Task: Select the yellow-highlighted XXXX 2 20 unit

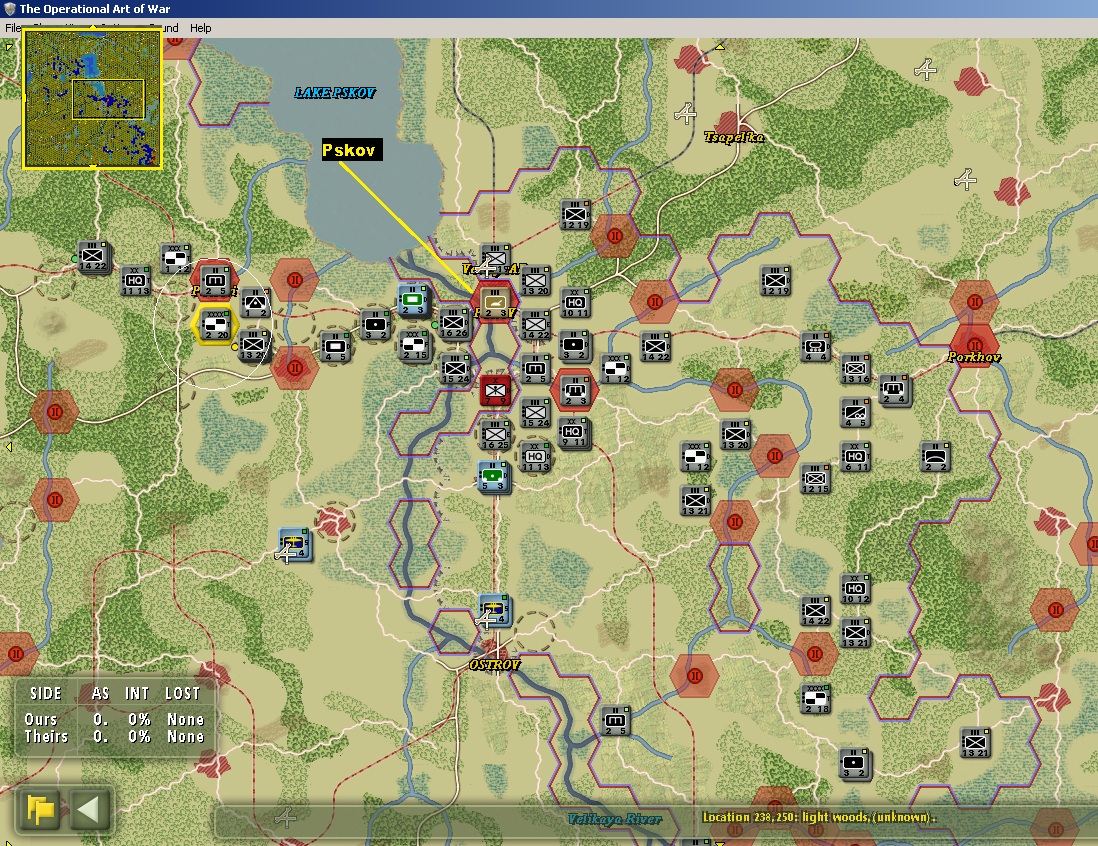Action: 216,324
